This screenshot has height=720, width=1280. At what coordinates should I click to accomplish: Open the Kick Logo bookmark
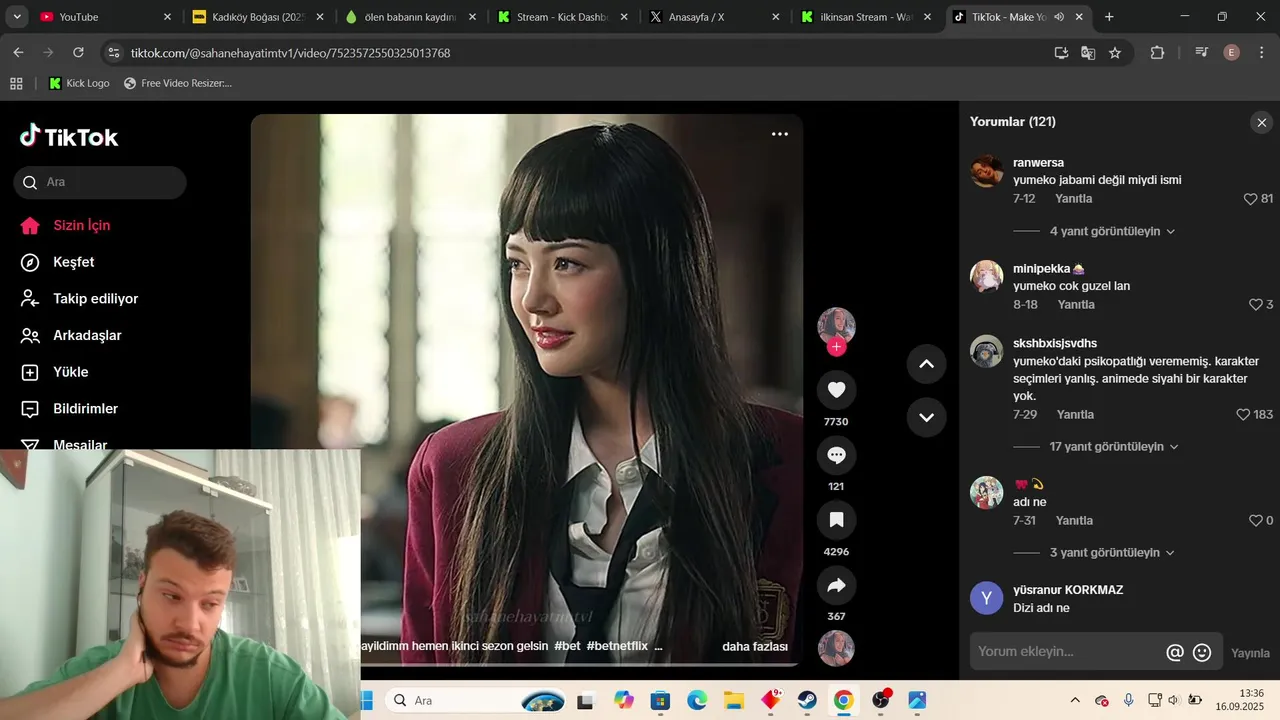point(79,83)
